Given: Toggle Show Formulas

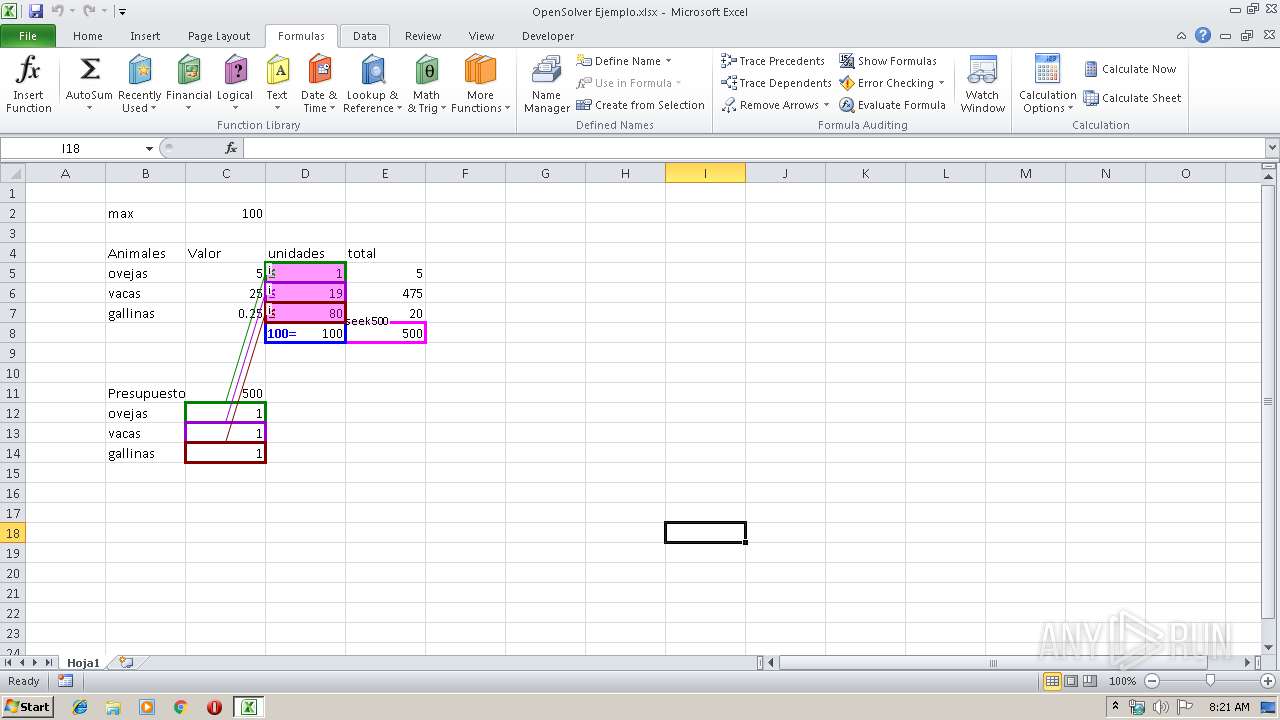Looking at the screenshot, I should click(888, 61).
